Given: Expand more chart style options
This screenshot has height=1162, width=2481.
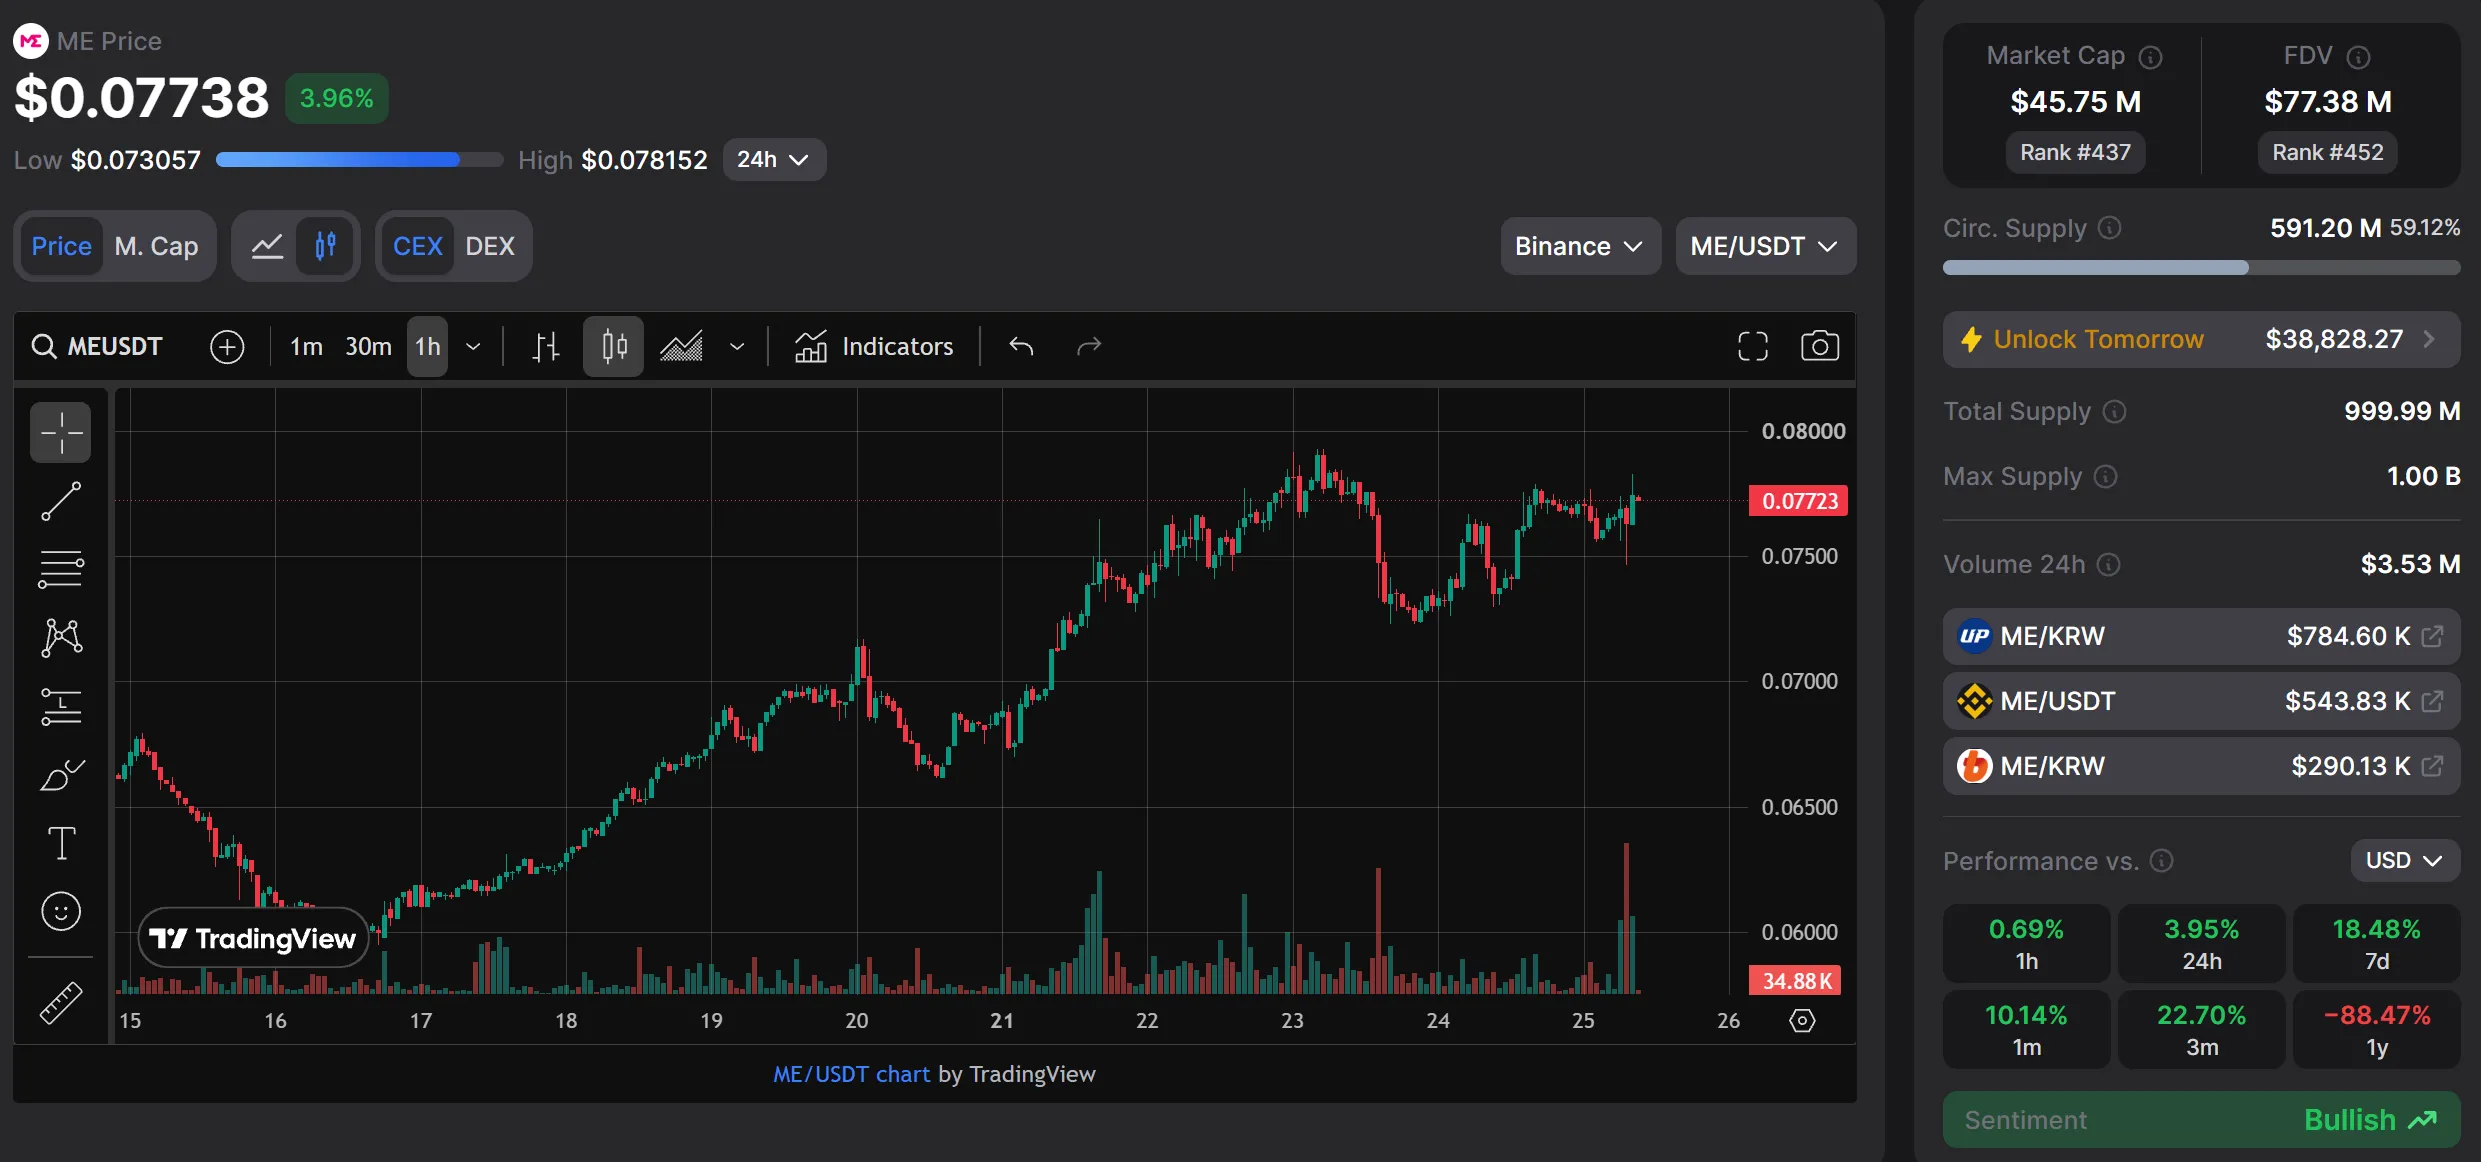Looking at the screenshot, I should [737, 346].
